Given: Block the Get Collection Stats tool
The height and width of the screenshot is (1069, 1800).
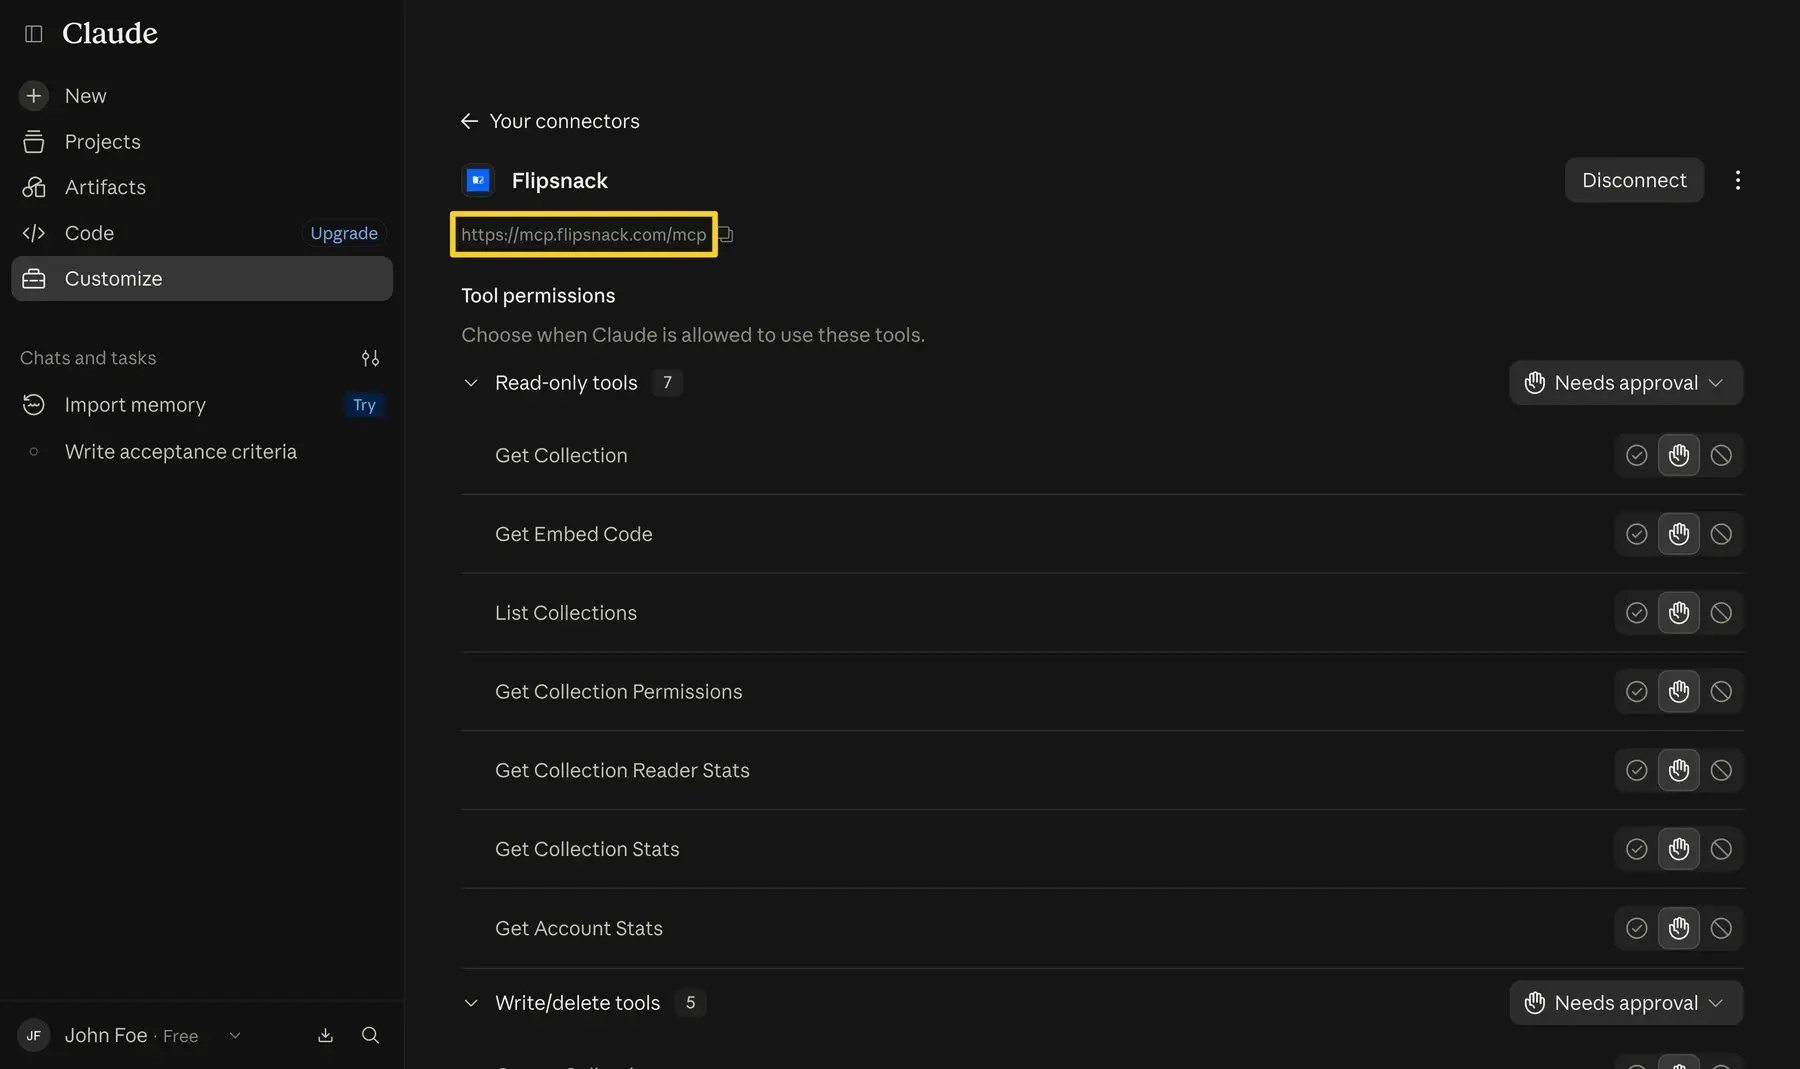Looking at the screenshot, I should coord(1721,849).
